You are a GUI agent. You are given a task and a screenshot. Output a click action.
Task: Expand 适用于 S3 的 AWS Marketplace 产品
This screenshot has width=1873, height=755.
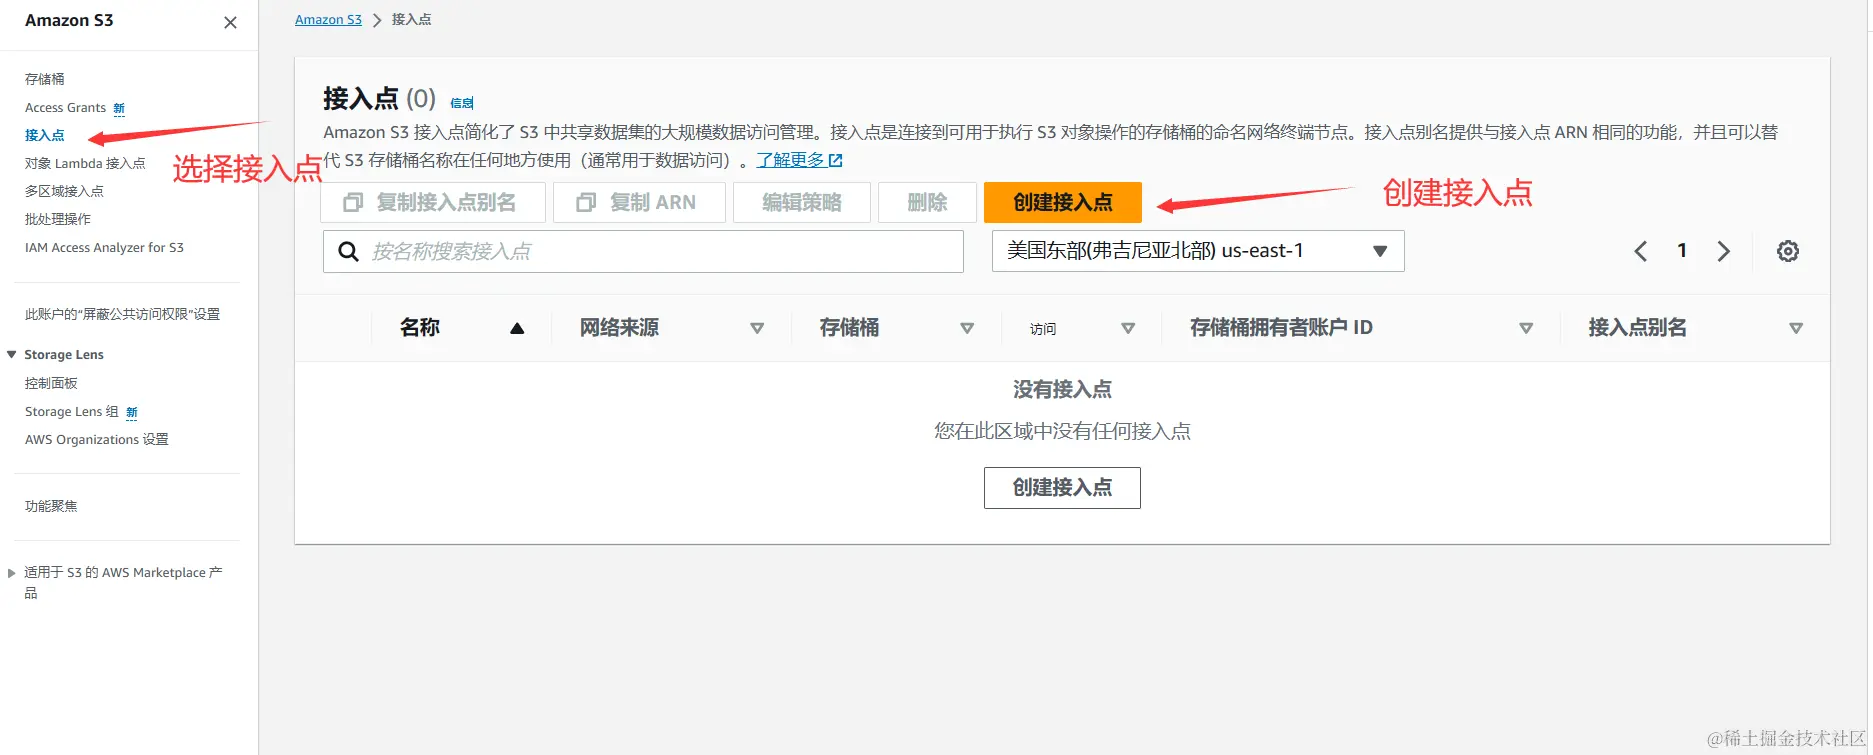pyautogui.click(x=12, y=573)
